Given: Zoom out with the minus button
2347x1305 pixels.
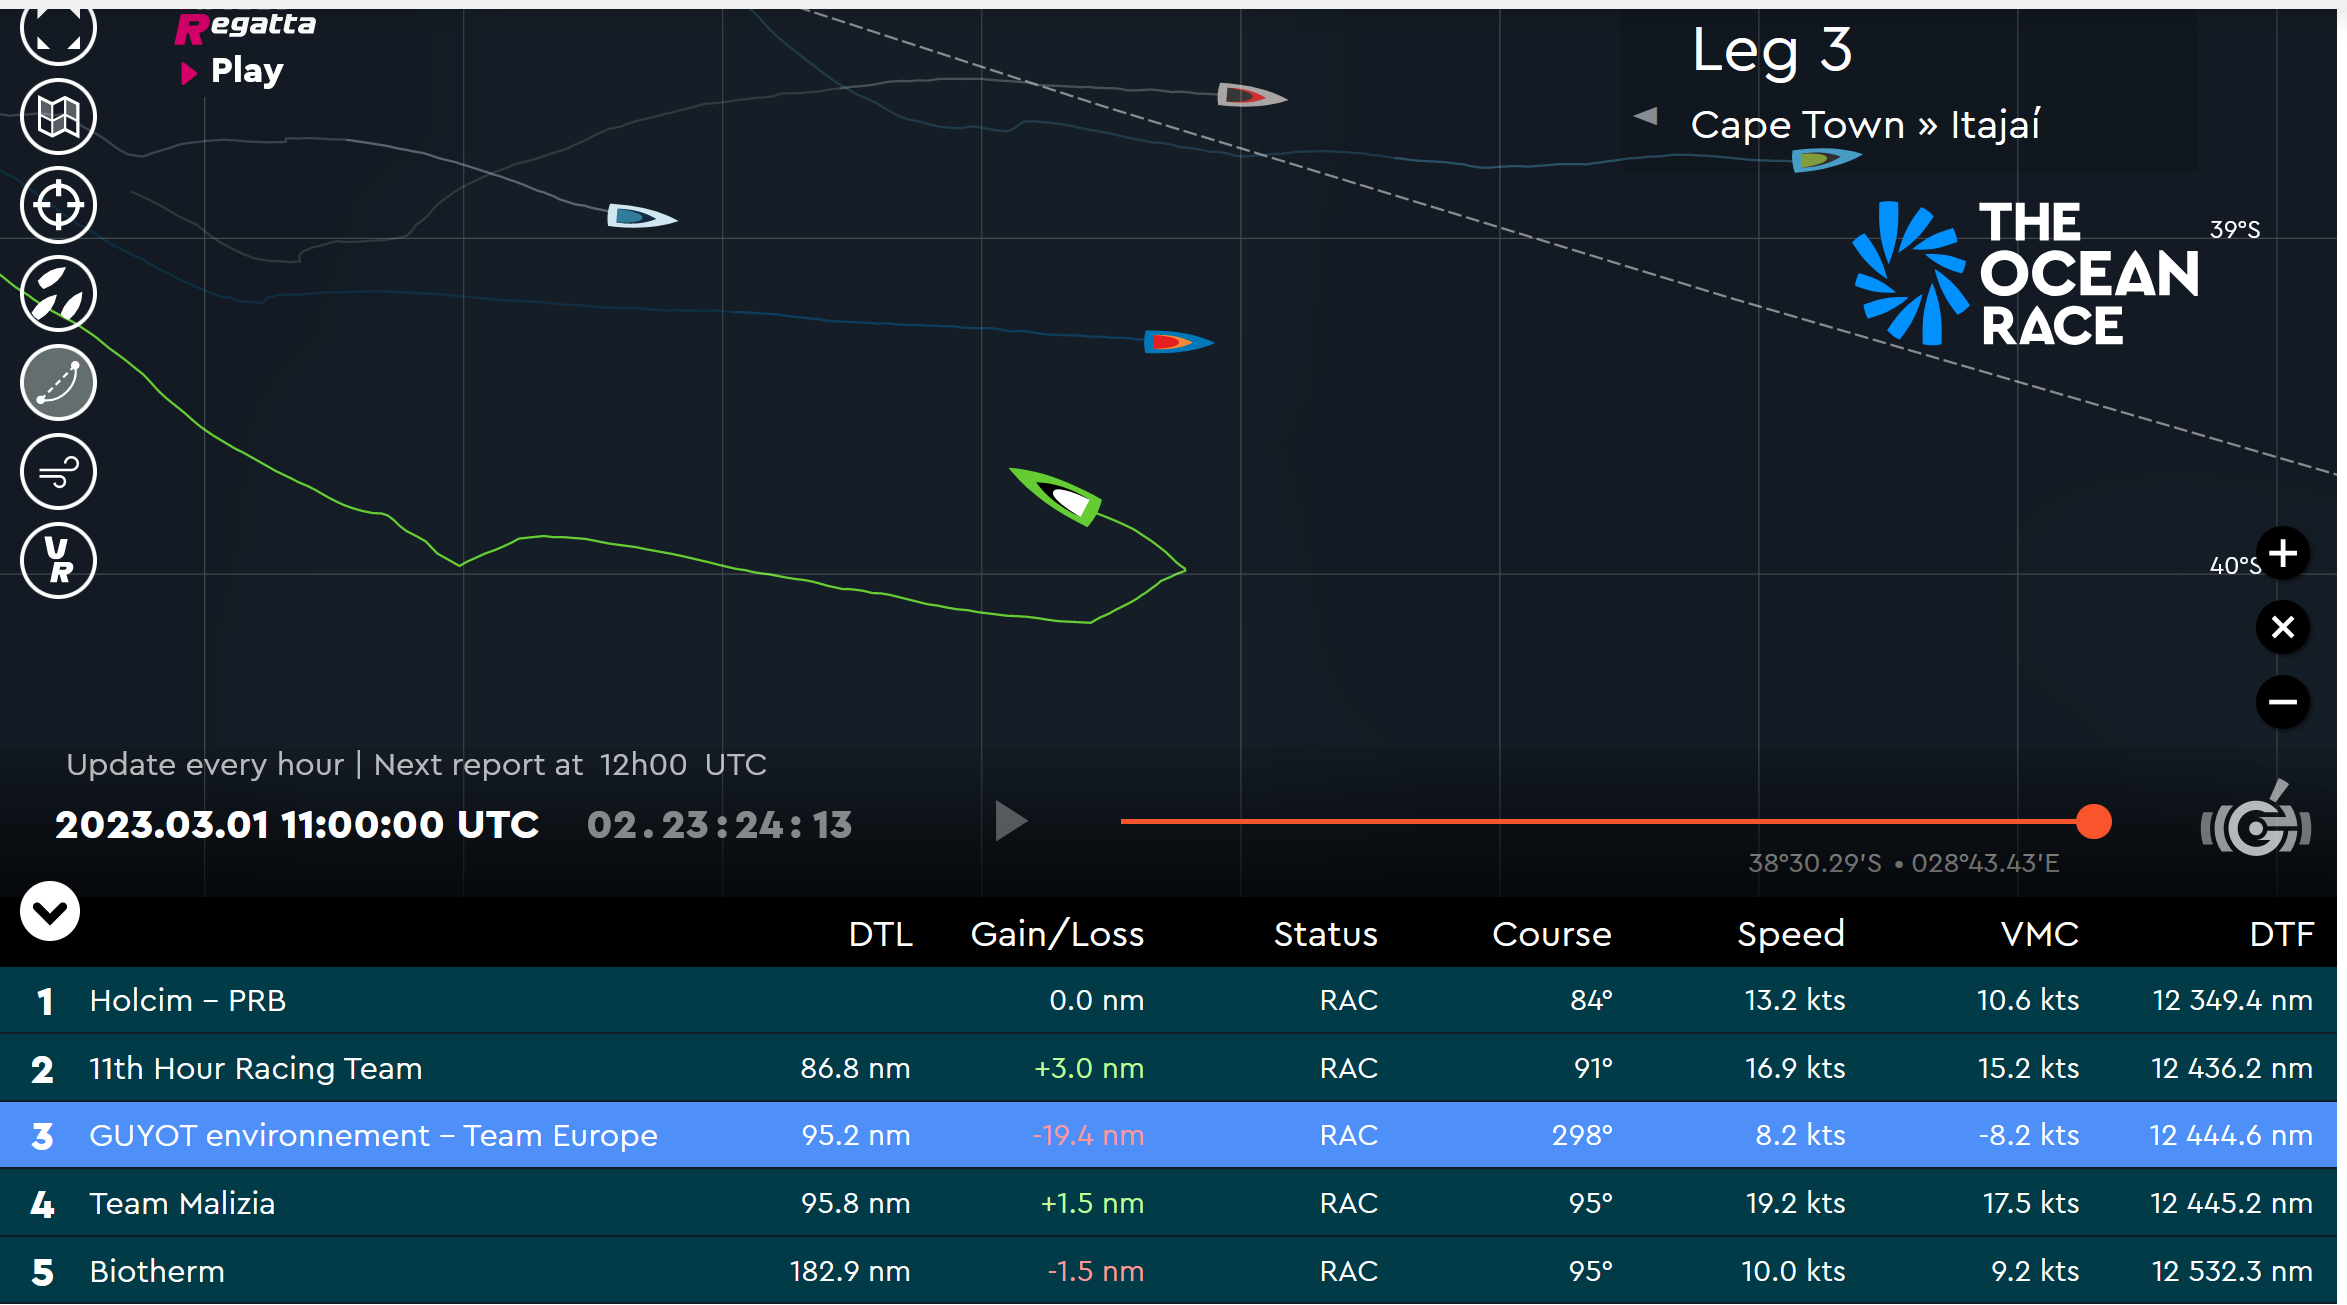Looking at the screenshot, I should (x=2283, y=702).
